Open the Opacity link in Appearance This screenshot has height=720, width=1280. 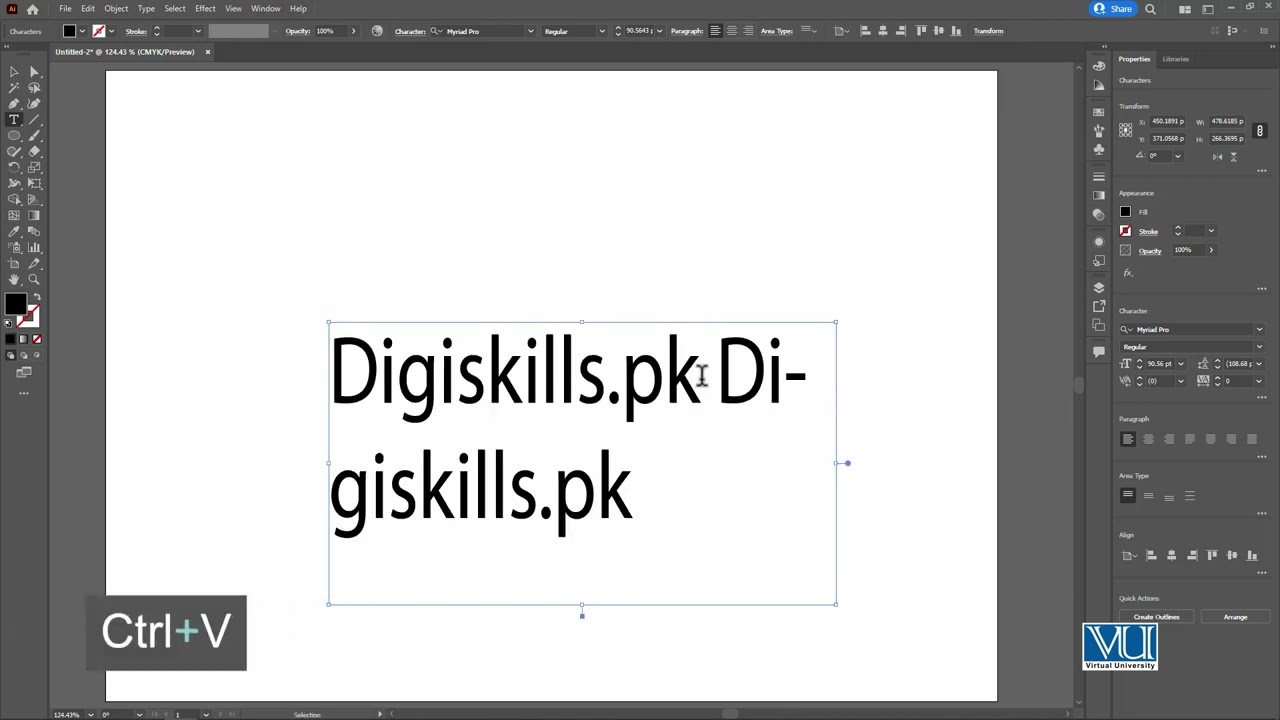tap(1150, 250)
